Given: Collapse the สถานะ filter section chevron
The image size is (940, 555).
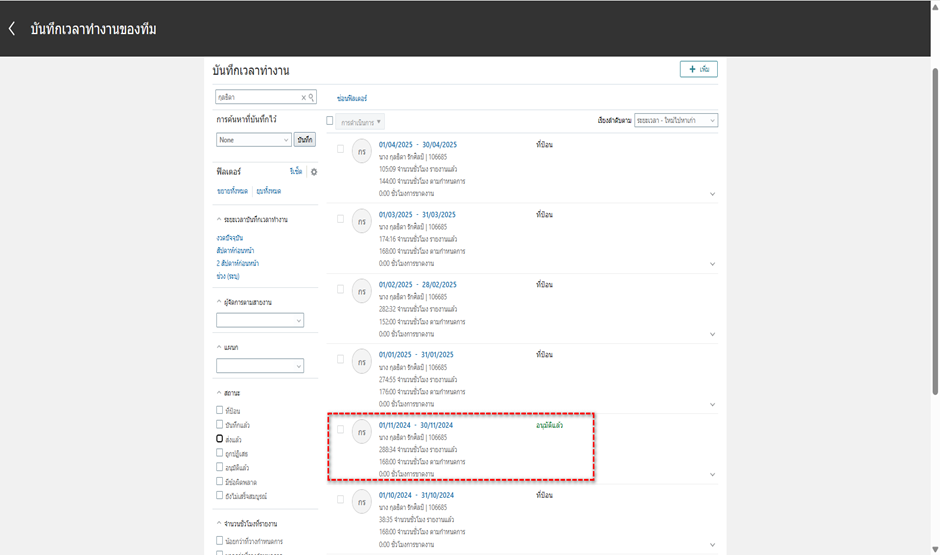Looking at the screenshot, I should pyautogui.click(x=219, y=393).
